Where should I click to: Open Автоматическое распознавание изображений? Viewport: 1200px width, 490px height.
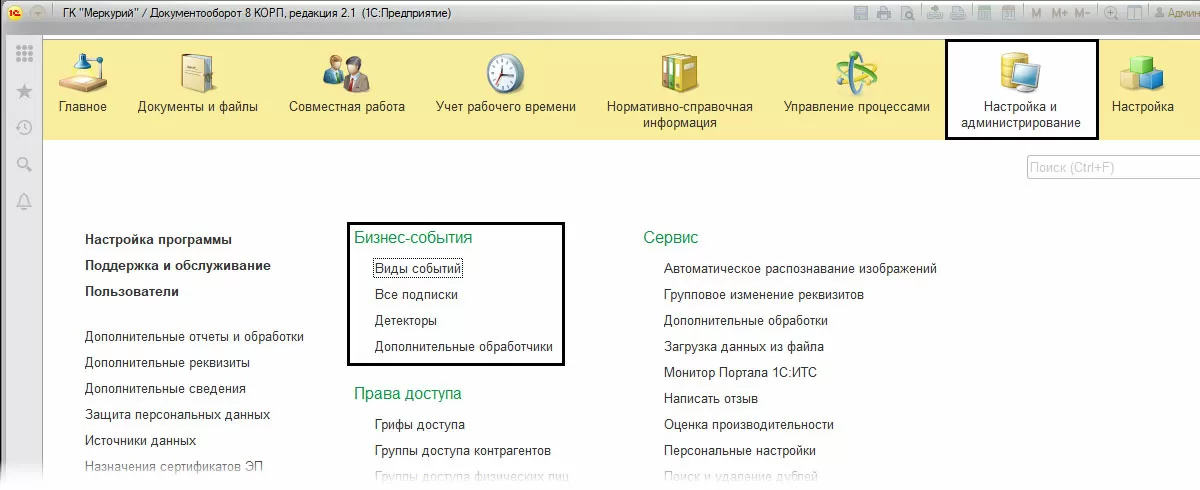pos(800,269)
